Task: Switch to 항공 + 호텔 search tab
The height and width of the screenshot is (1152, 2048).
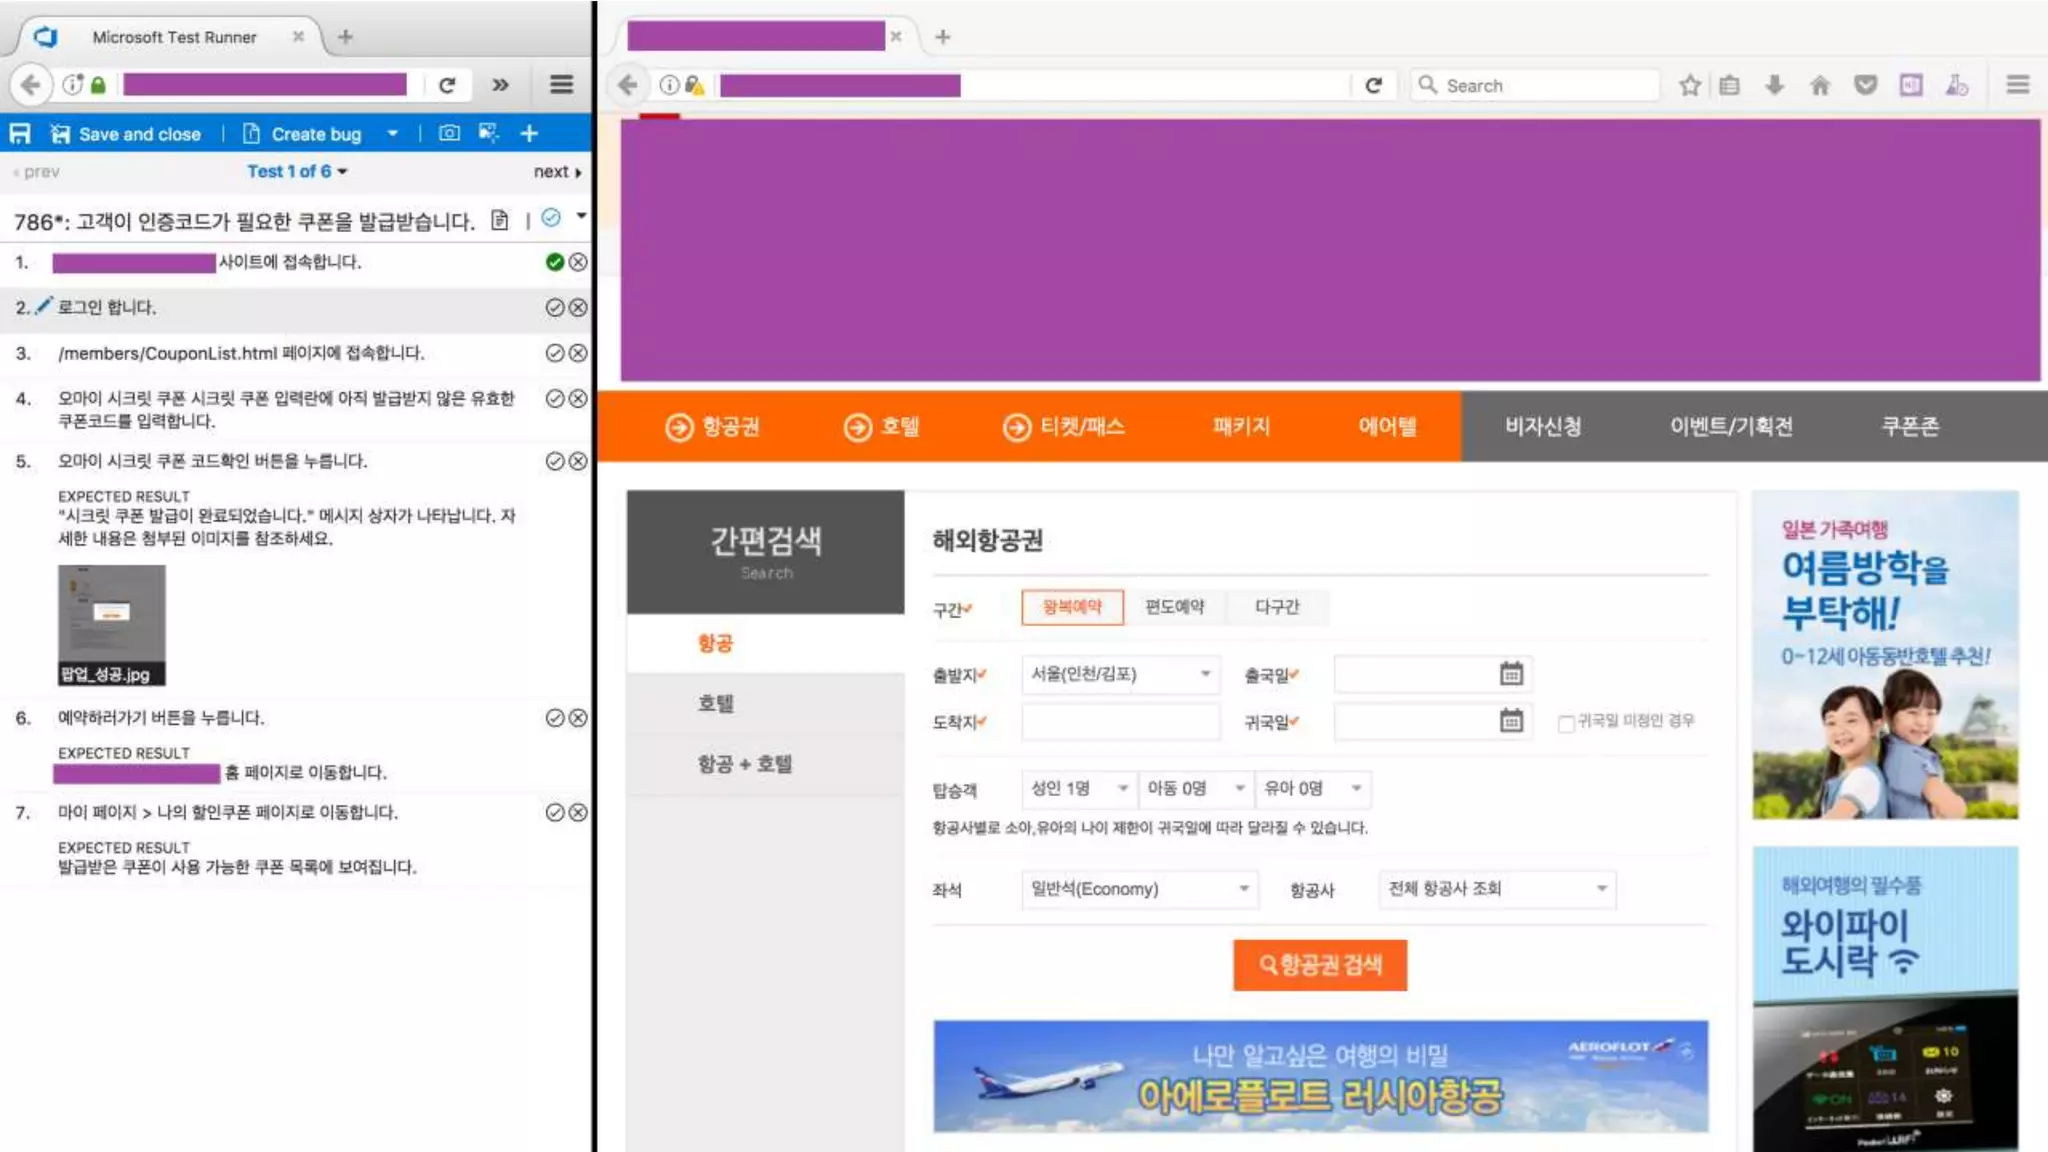Action: 745,764
